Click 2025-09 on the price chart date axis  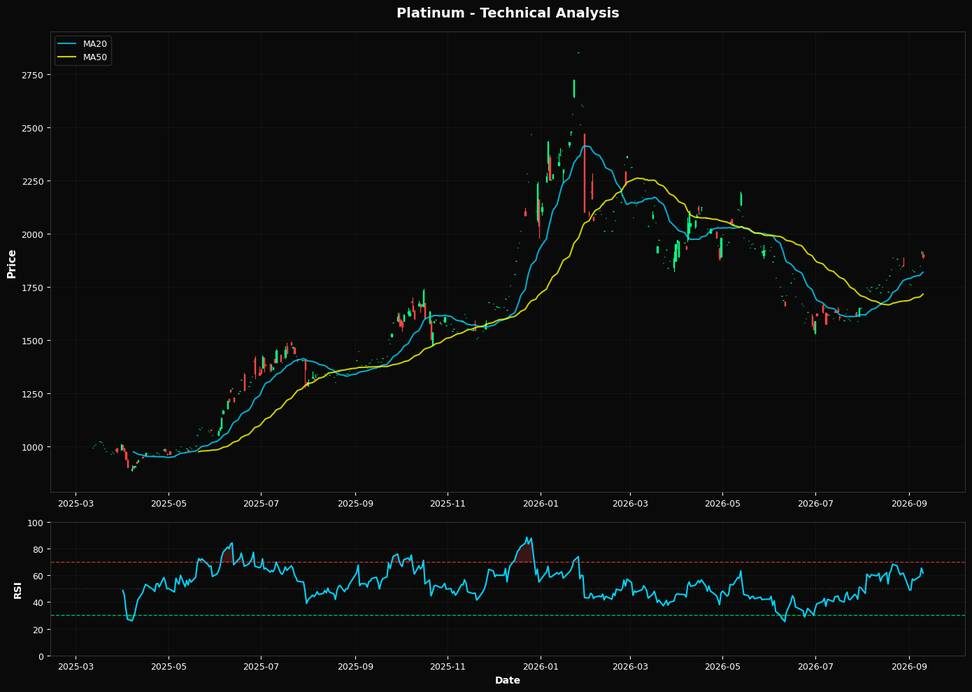355,503
